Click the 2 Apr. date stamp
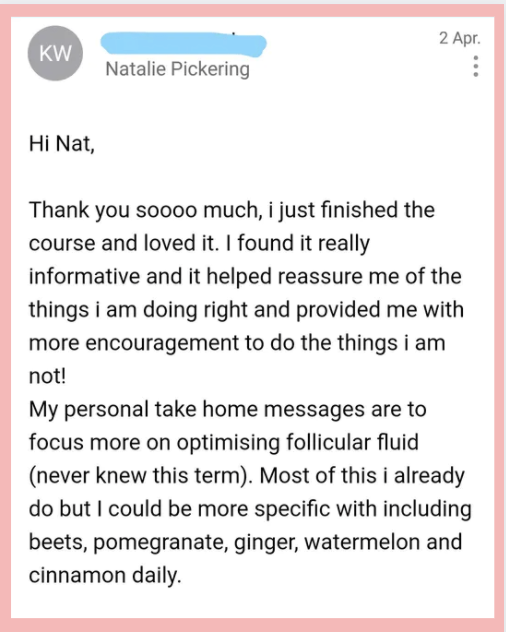The width and height of the screenshot is (506, 632). pos(460,38)
